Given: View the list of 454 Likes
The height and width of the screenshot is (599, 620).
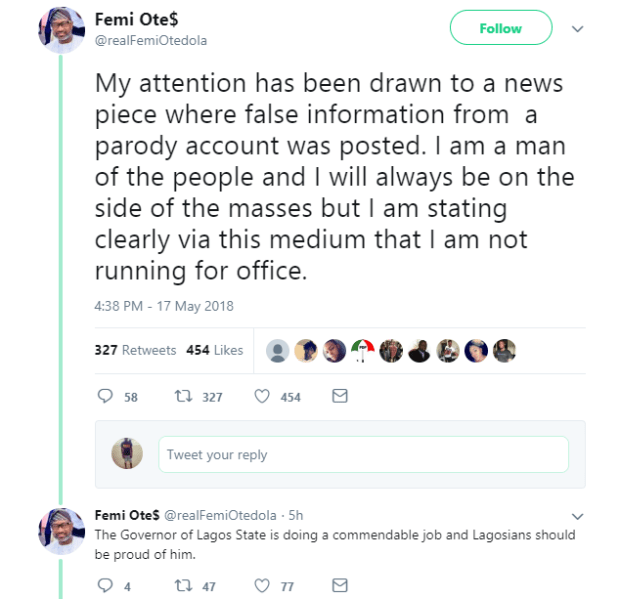Looking at the screenshot, I should pyautogui.click(x=214, y=350).
